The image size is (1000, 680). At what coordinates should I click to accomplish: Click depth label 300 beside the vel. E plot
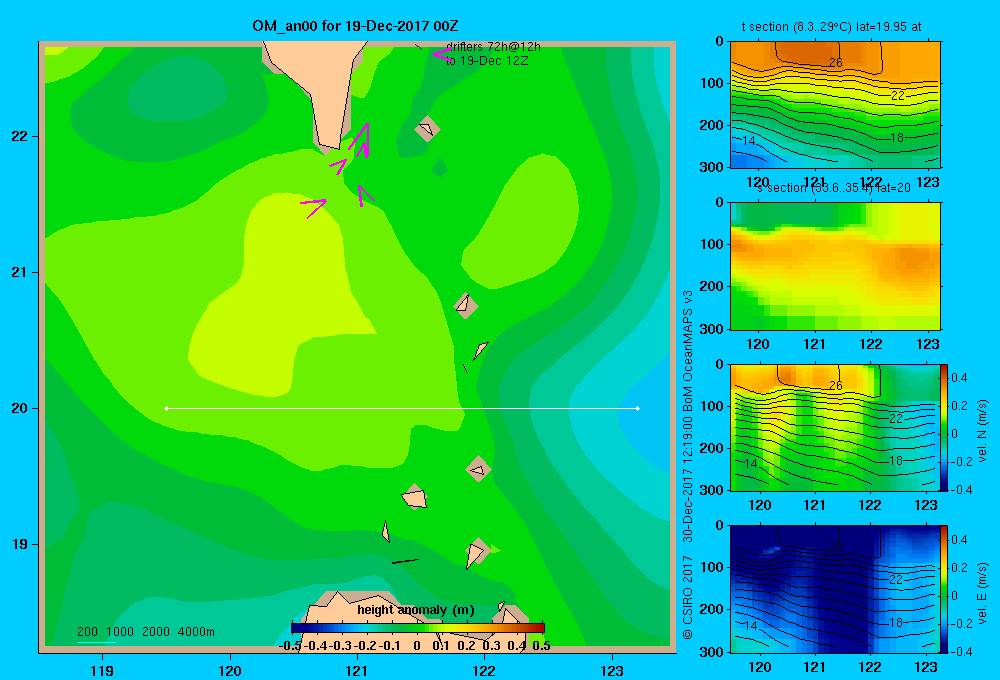pyautogui.click(x=711, y=652)
